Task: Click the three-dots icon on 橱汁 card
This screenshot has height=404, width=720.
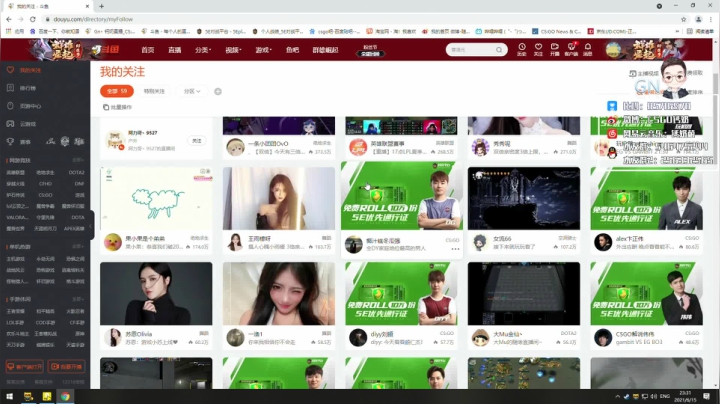Action: coord(455,249)
